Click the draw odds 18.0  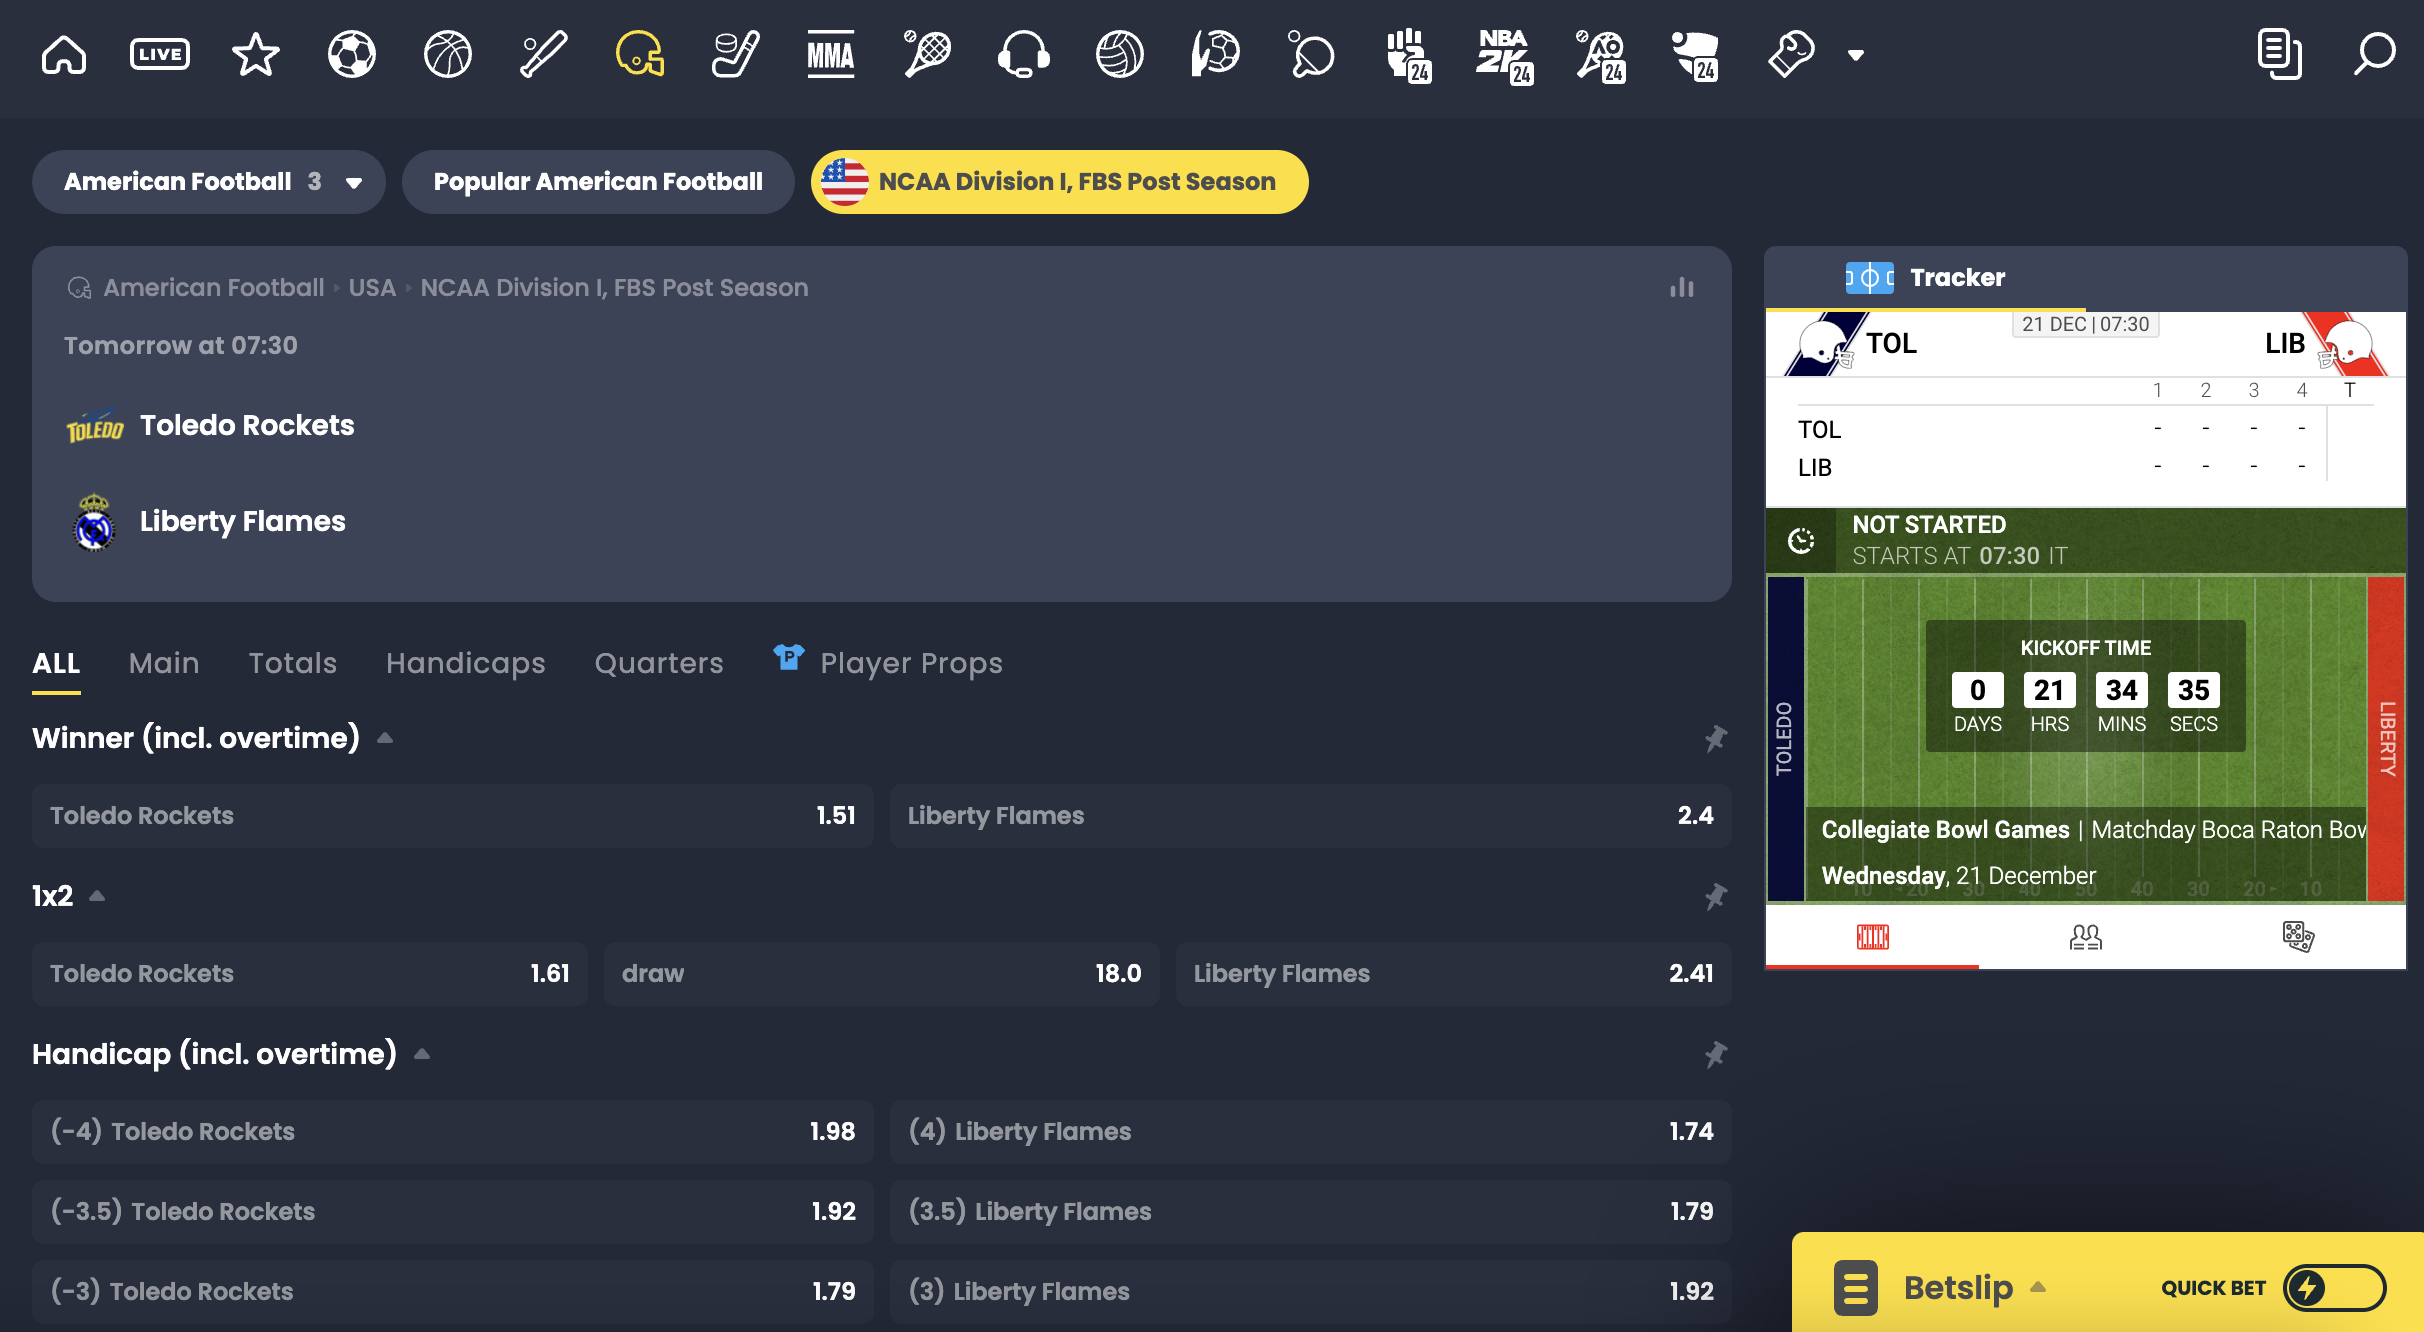tap(881, 973)
